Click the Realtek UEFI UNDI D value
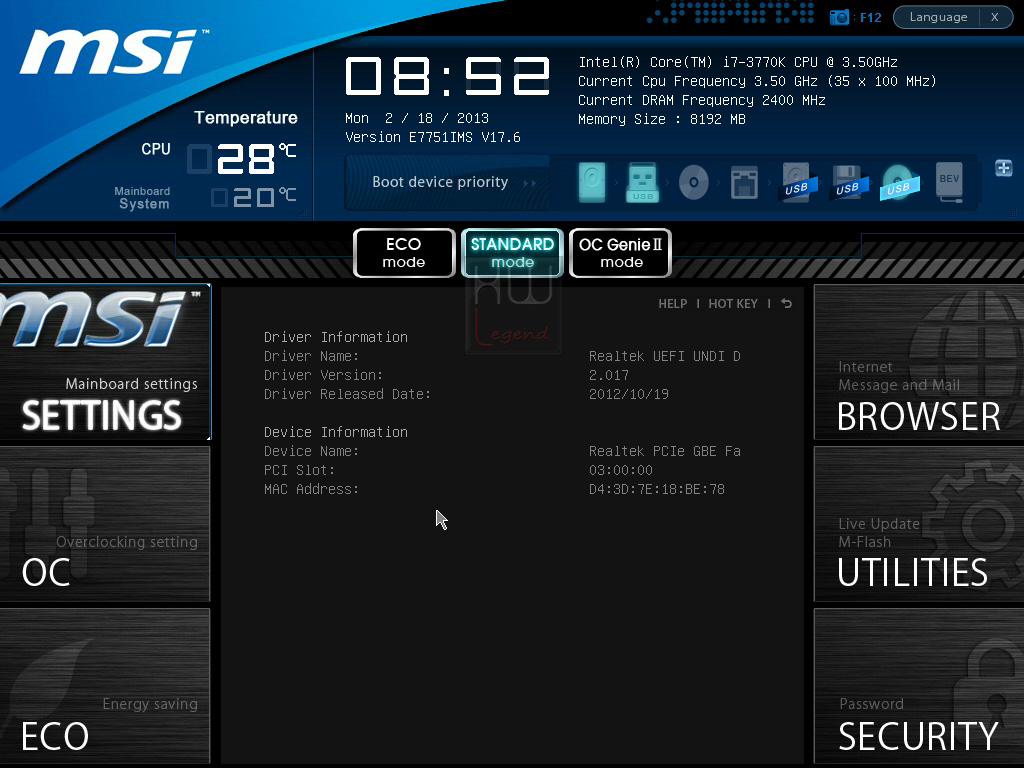Screen dimensions: 1024x768 point(665,356)
